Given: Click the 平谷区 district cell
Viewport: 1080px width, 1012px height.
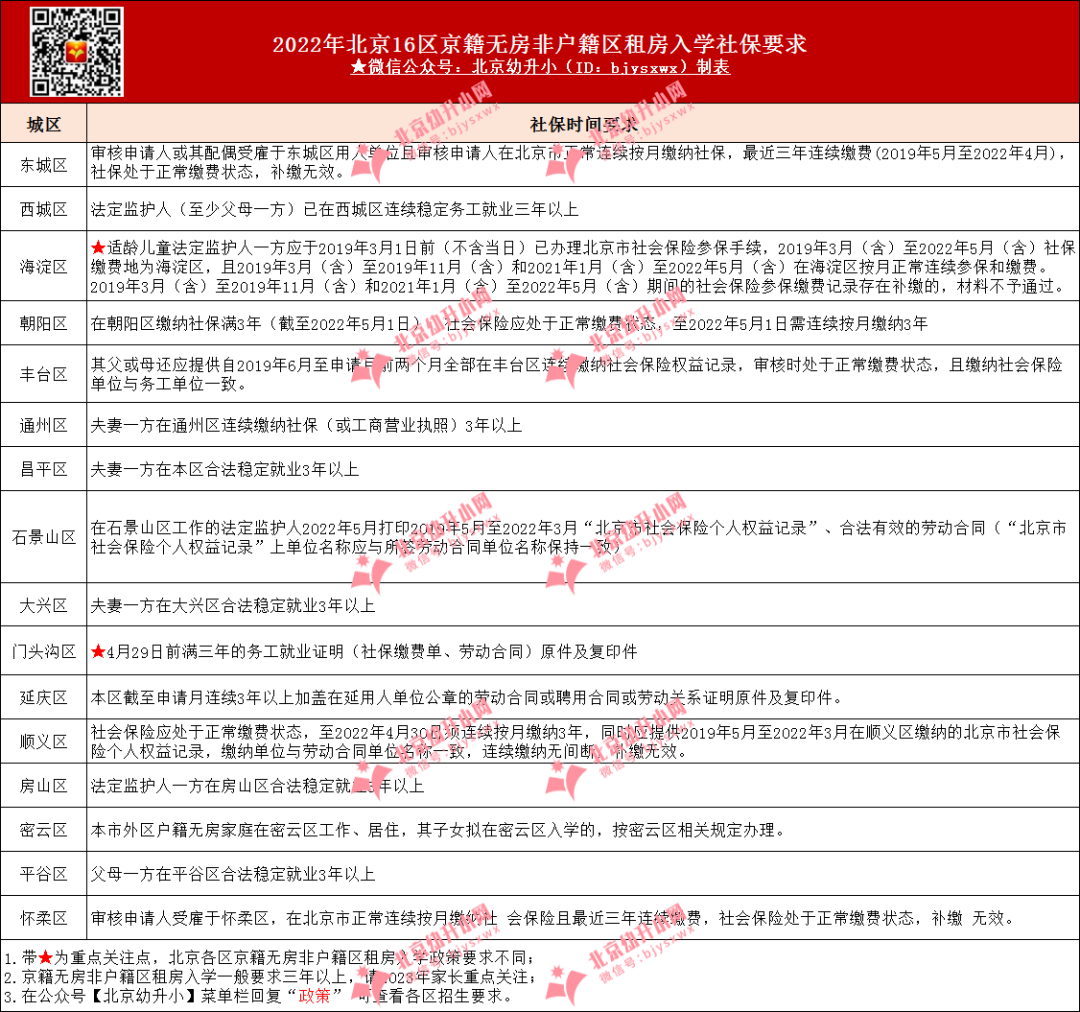Looking at the screenshot, I should (44, 874).
